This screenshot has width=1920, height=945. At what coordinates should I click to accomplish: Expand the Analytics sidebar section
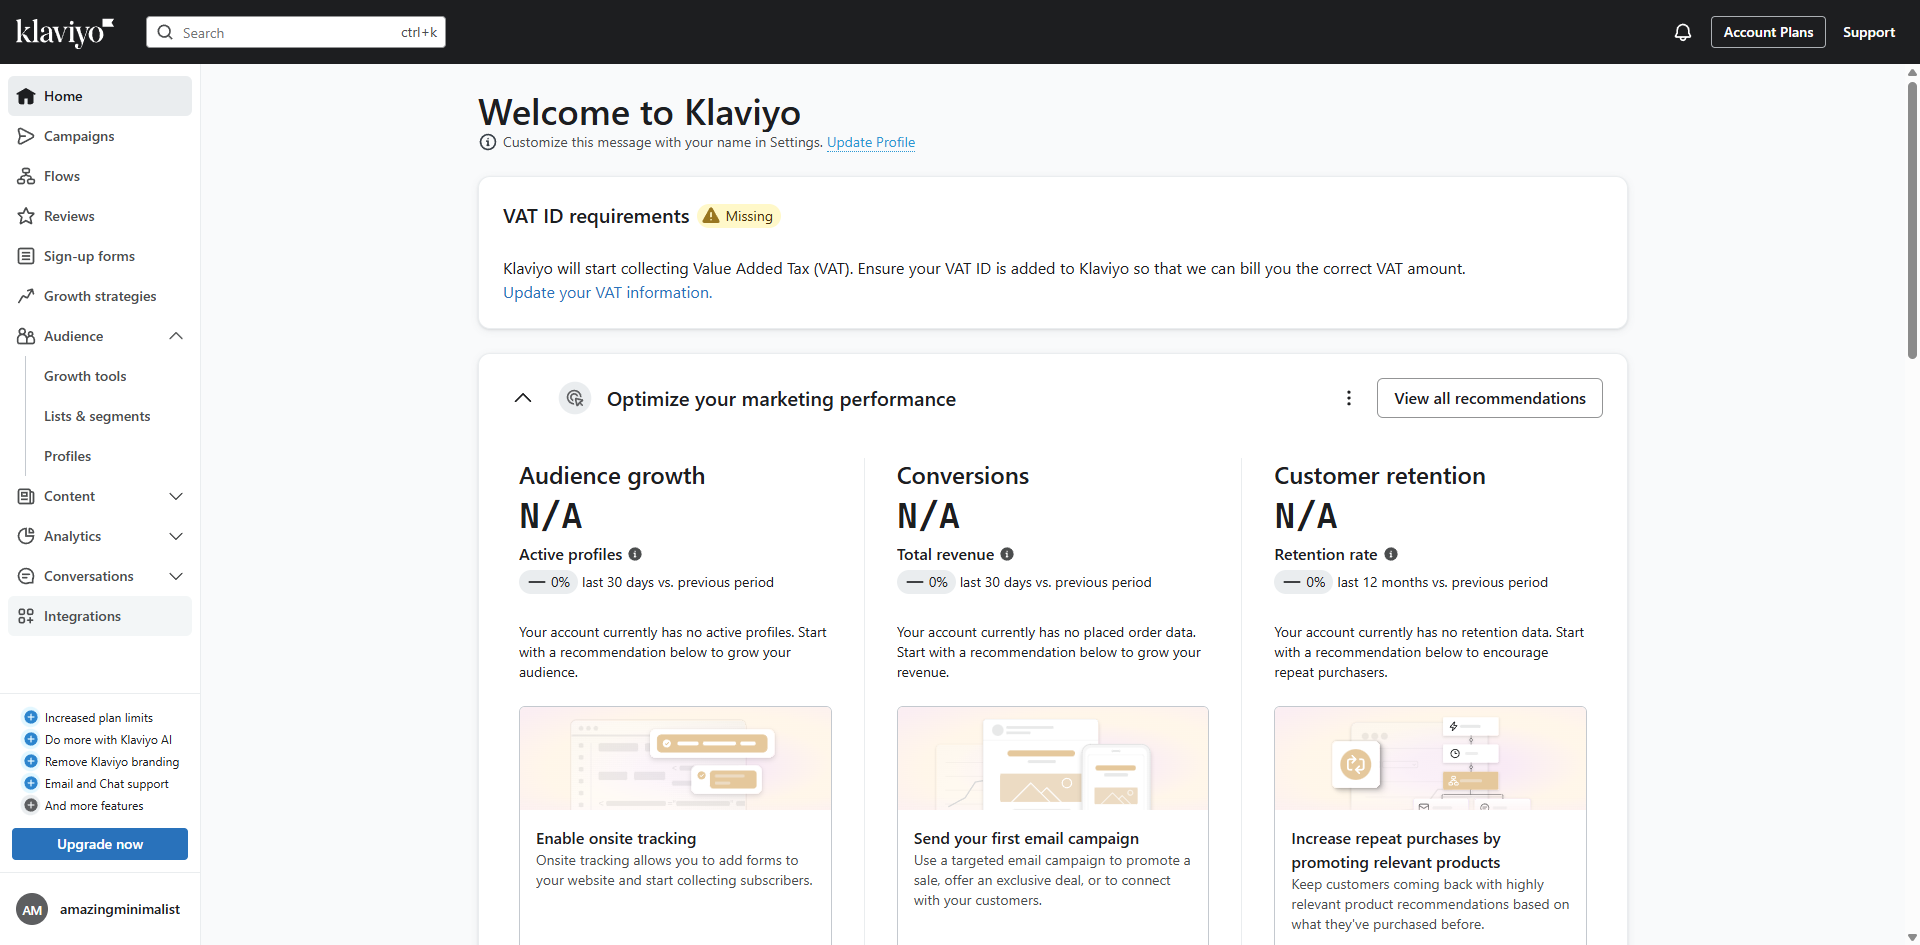pyautogui.click(x=176, y=536)
